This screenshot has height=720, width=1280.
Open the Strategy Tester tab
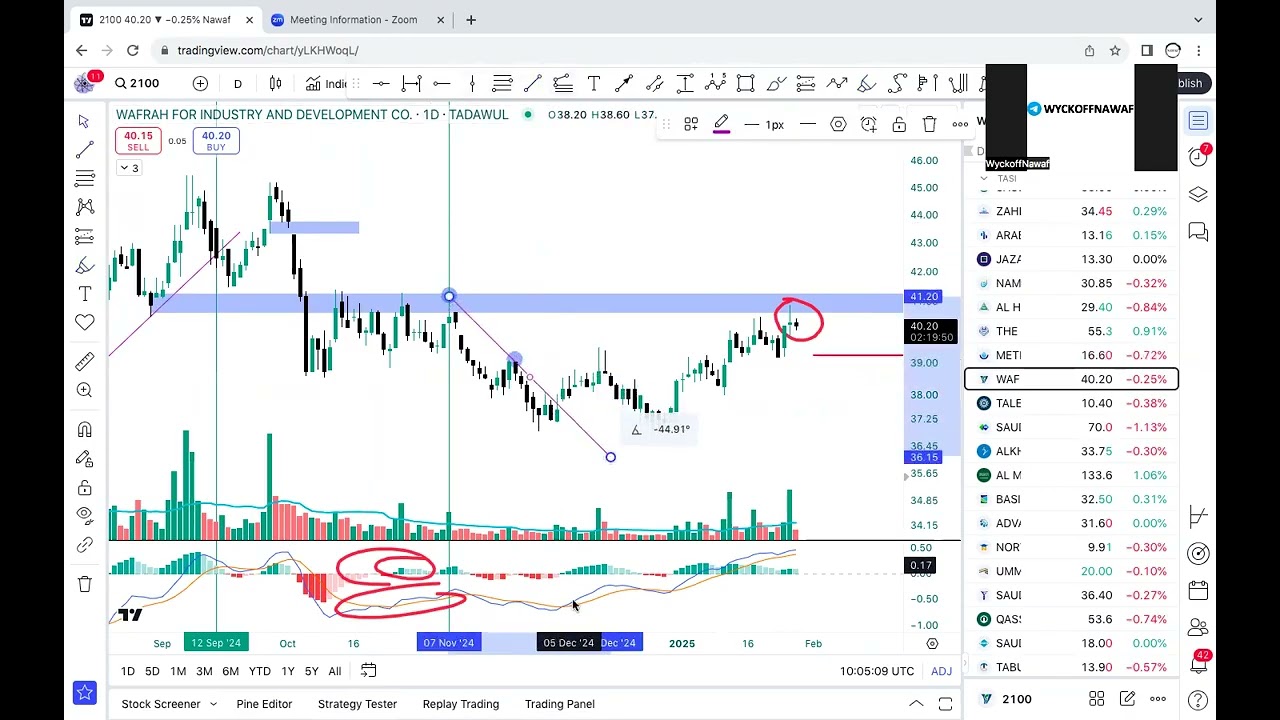click(x=357, y=704)
